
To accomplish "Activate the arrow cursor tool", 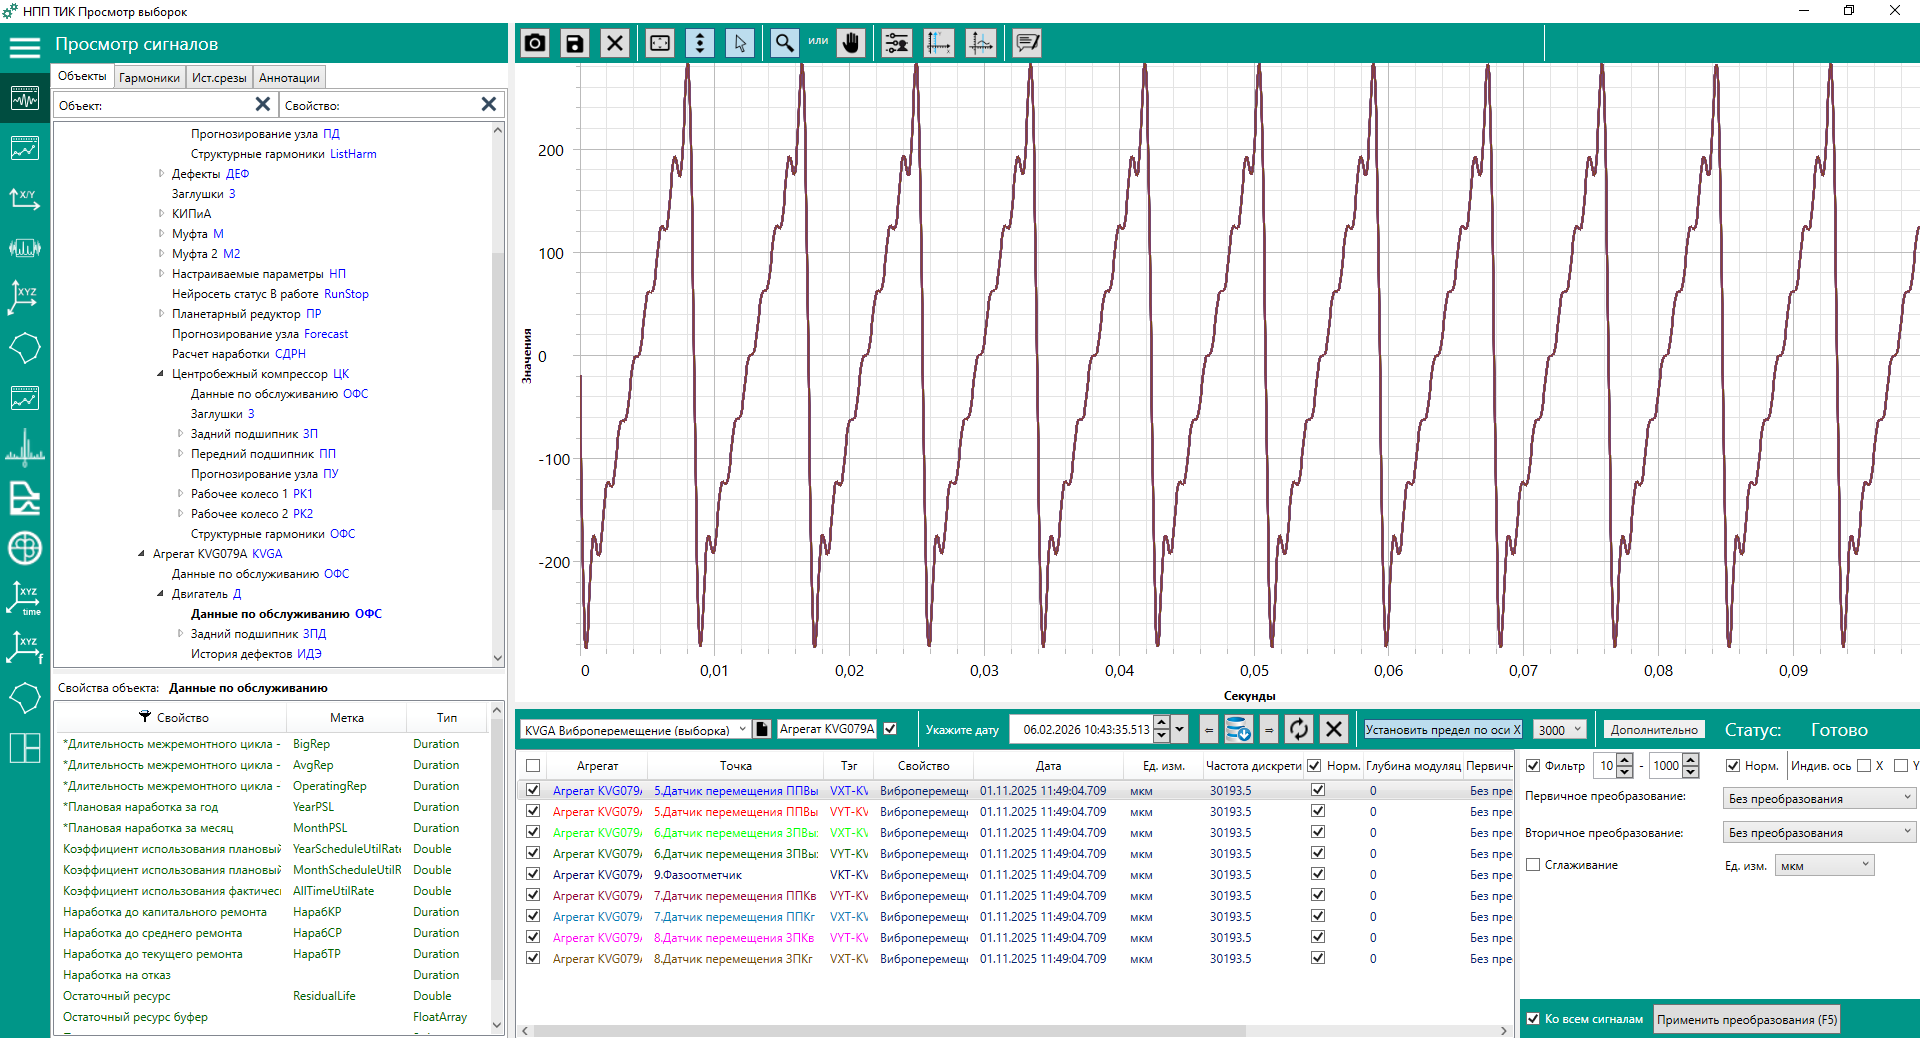I will coord(740,43).
